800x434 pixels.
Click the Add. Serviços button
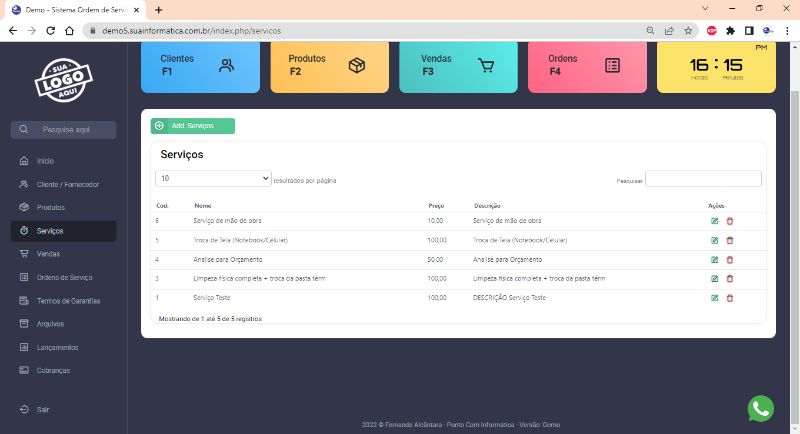coord(193,126)
